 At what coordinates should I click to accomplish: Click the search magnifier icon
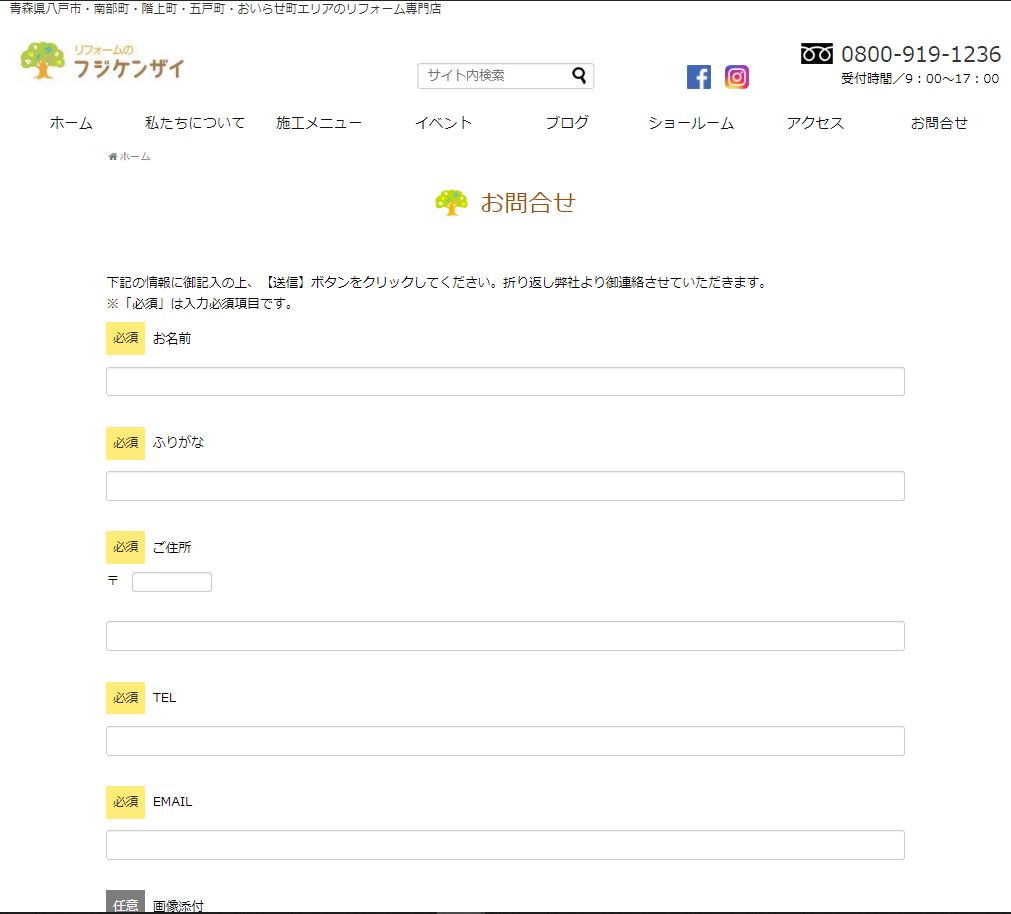pos(579,76)
